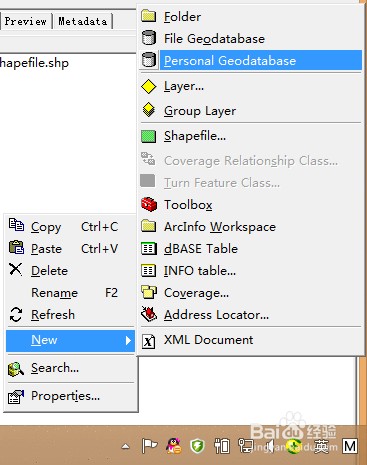The width and height of the screenshot is (367, 465).
Task: Click the dBASE Table grid icon
Action: [x=148, y=249]
